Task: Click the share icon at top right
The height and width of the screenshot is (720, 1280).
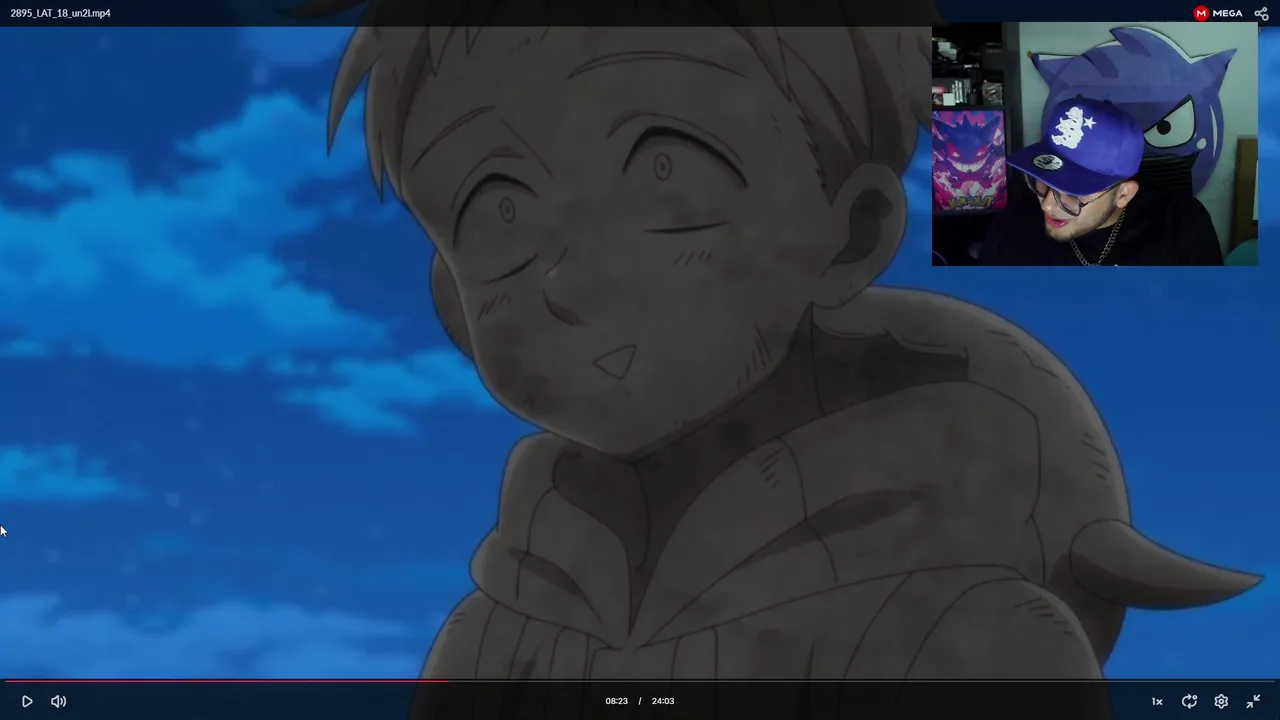Action: click(1261, 13)
